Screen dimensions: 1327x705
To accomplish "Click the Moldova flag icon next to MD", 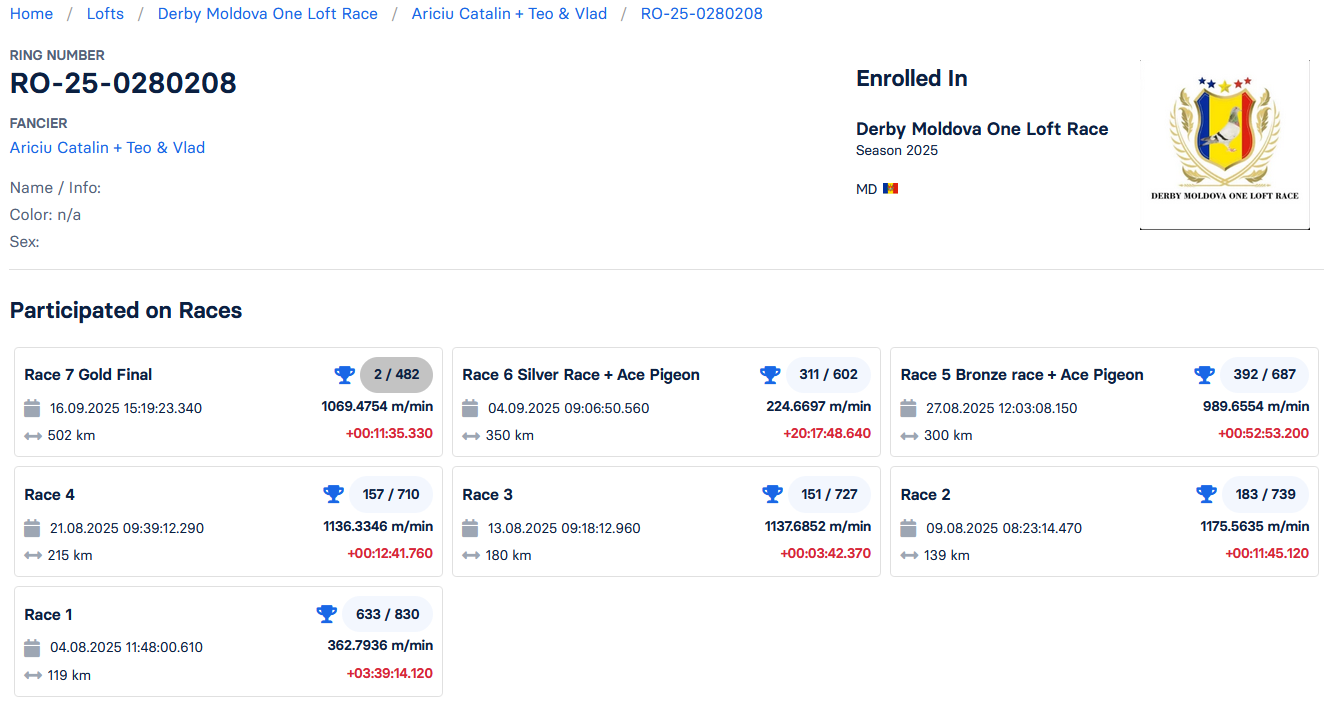I will 890,189.
